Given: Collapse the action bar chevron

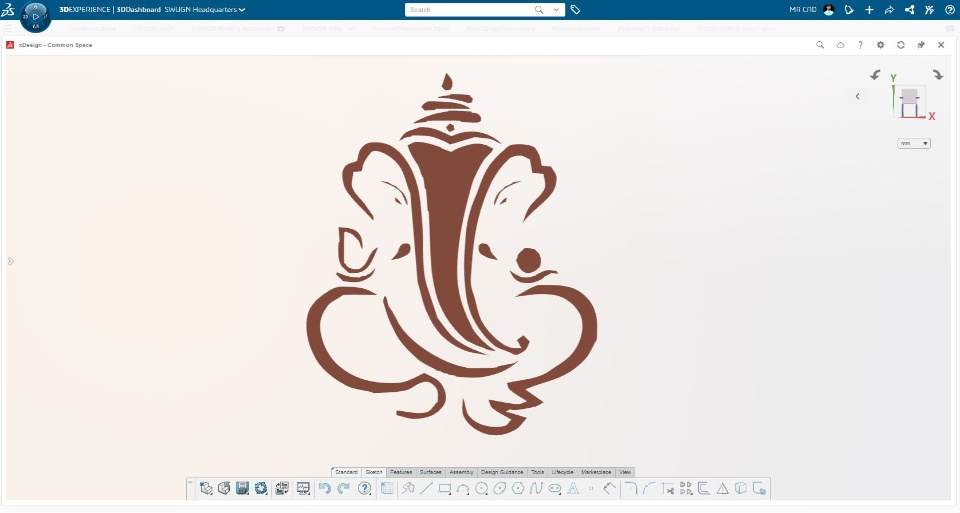Looking at the screenshot, I should [190, 484].
